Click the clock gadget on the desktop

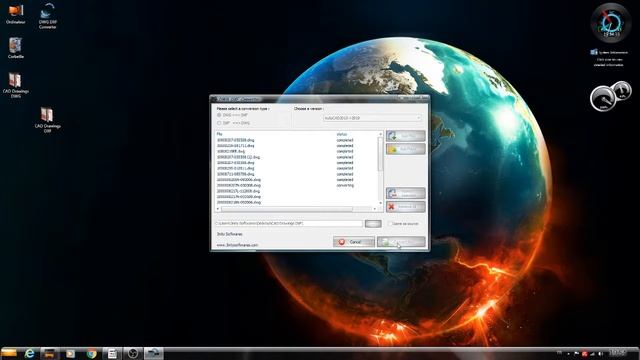pyautogui.click(x=611, y=23)
